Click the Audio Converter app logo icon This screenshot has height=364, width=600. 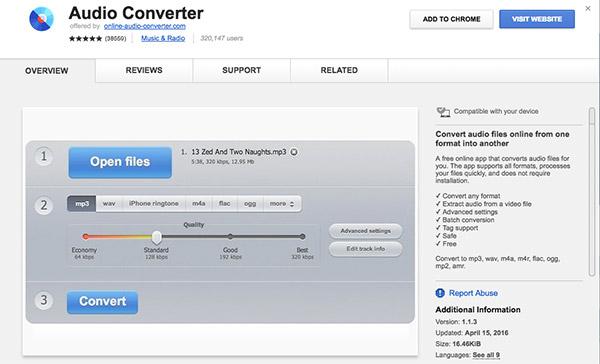[x=42, y=19]
